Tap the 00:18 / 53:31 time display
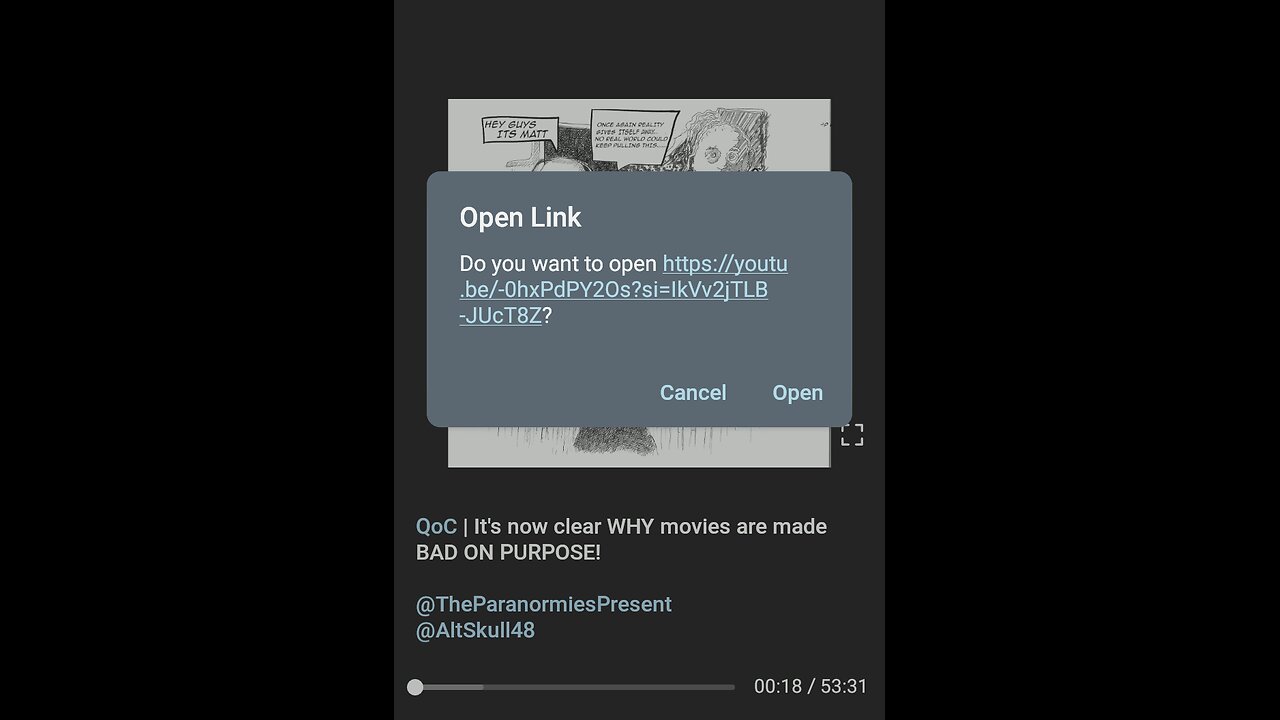This screenshot has width=1280, height=720. click(811, 686)
